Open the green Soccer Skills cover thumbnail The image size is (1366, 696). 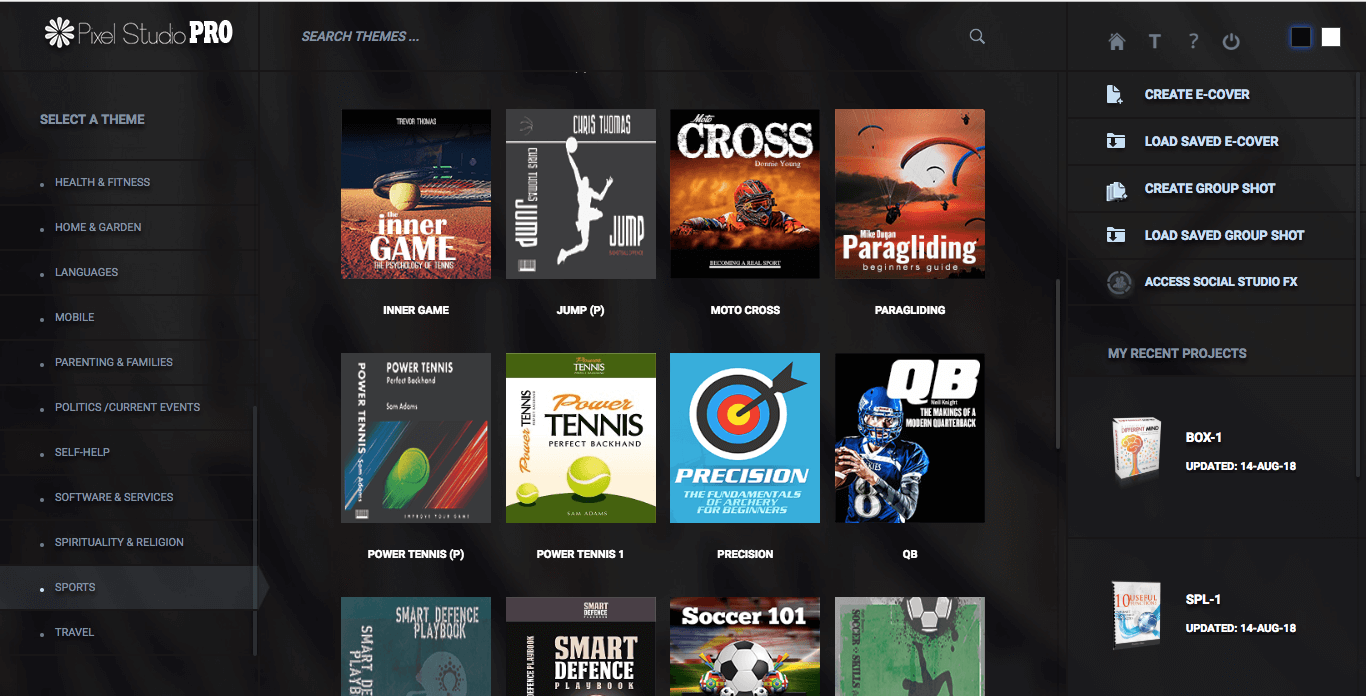point(910,646)
